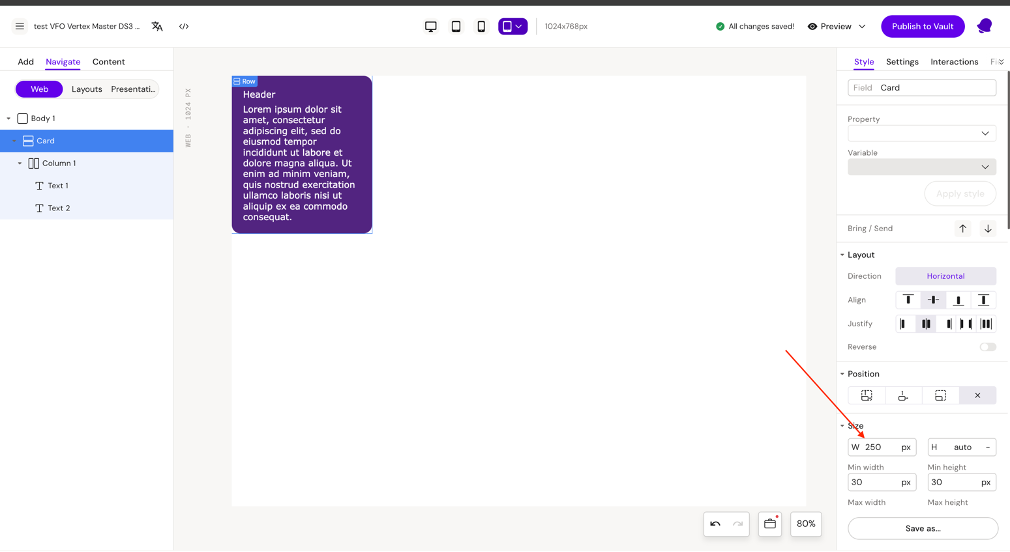Open the hamburger menu
The width and height of the screenshot is (1010, 552).
19,26
